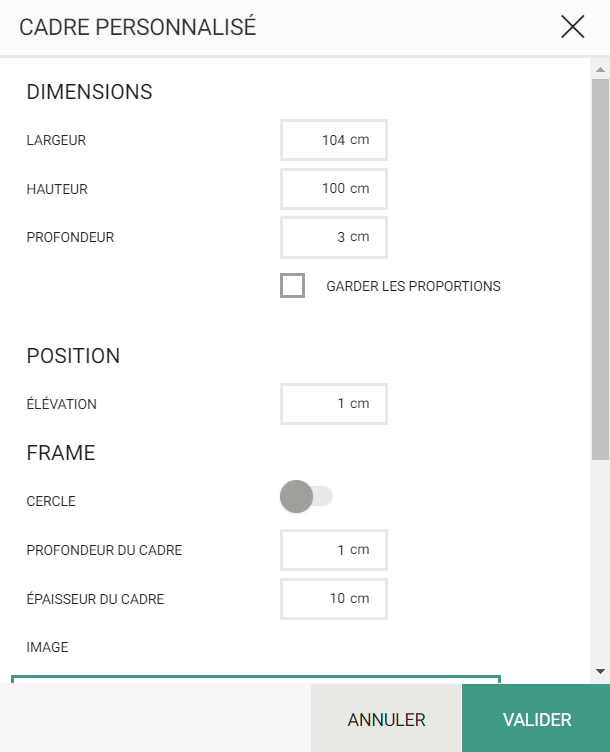Select the Hauteur field showing 100 cm
The height and width of the screenshot is (752, 610).
coord(334,188)
